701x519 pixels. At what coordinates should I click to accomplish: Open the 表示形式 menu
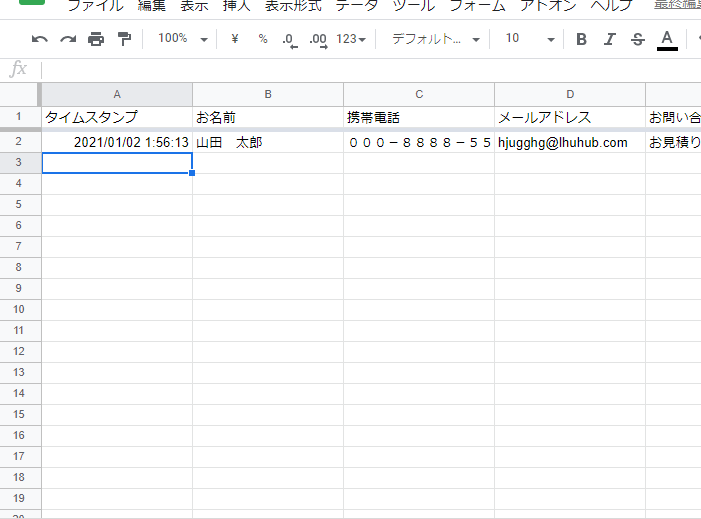click(293, 6)
